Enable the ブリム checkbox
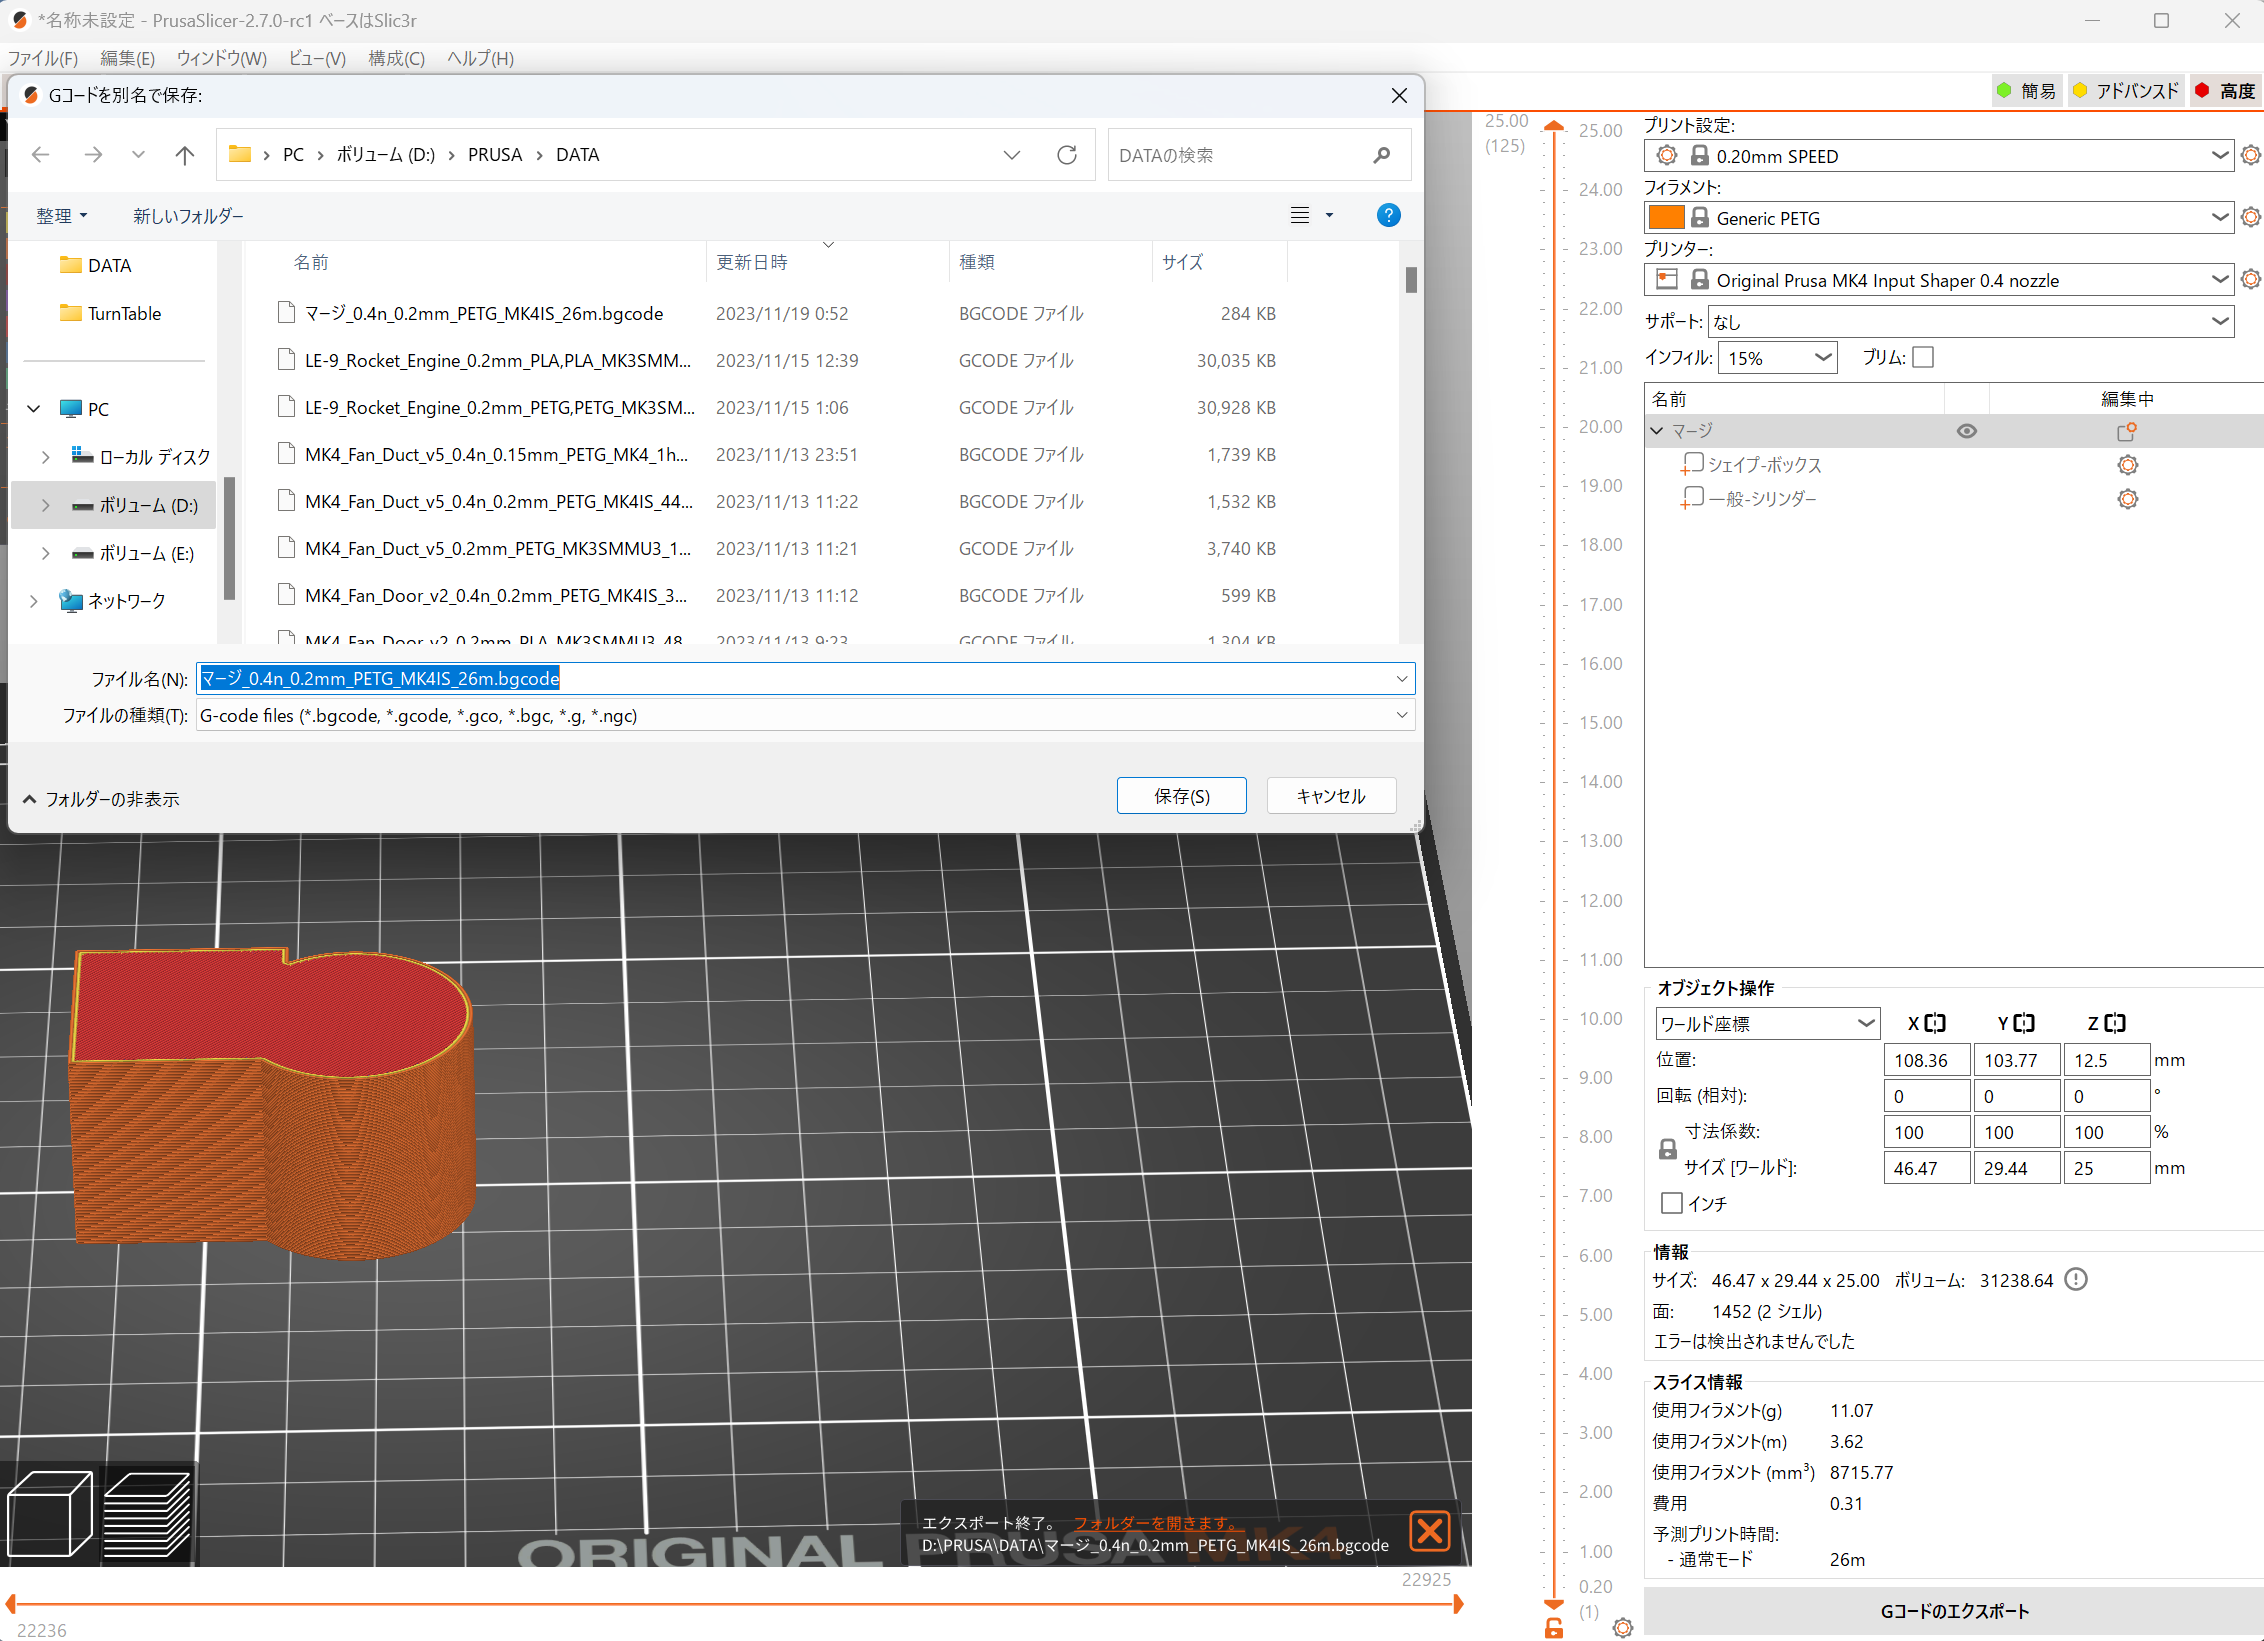2264x1641 pixels. (1922, 357)
